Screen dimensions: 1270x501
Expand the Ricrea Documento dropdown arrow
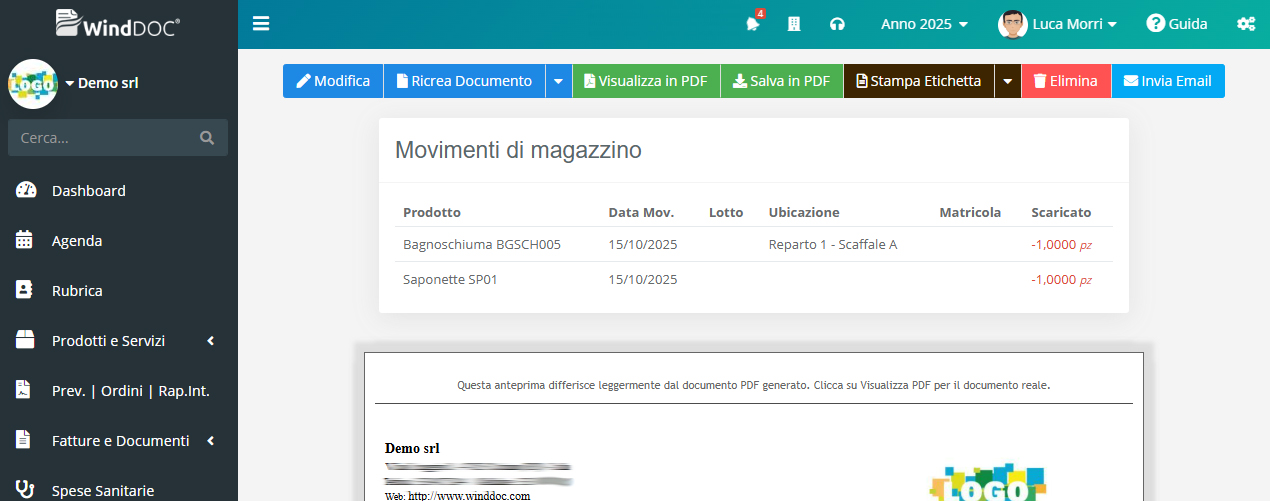click(x=558, y=81)
